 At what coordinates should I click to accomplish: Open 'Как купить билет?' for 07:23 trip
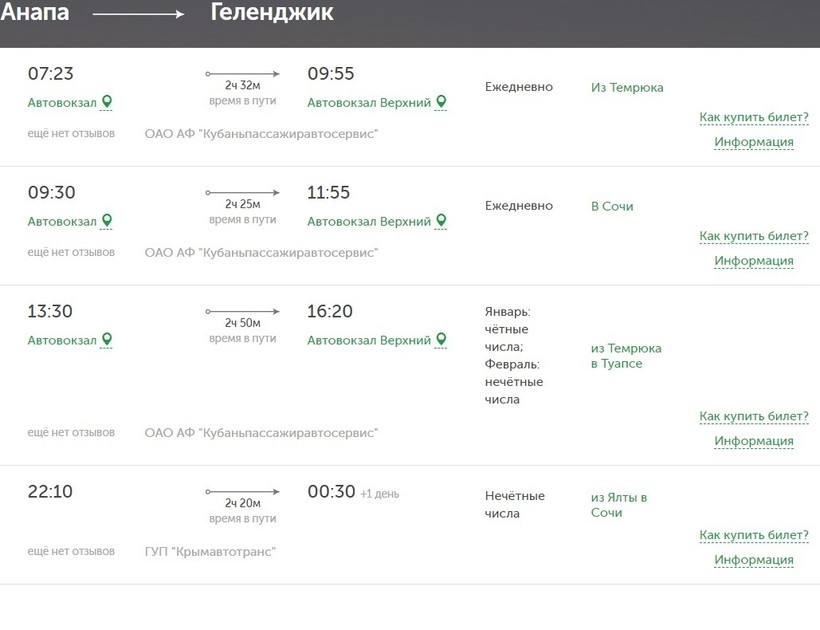(754, 118)
